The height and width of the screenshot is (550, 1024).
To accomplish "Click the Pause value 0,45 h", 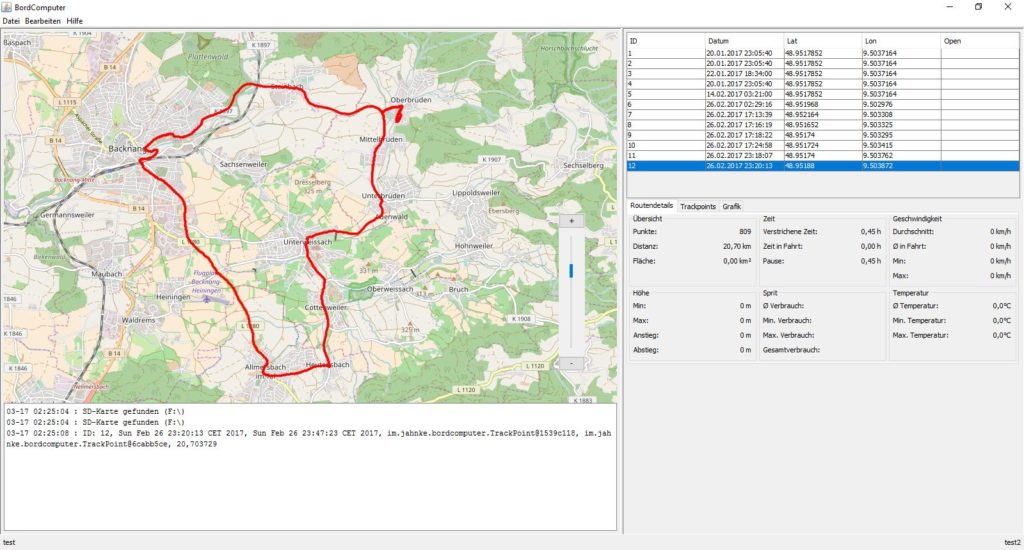I will point(871,261).
